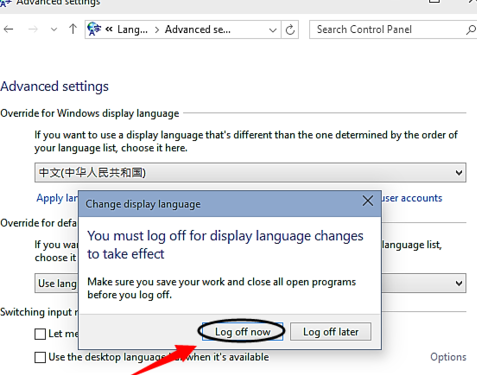Click the Advanced settings heading text
The height and width of the screenshot is (375, 477).
[54, 86]
